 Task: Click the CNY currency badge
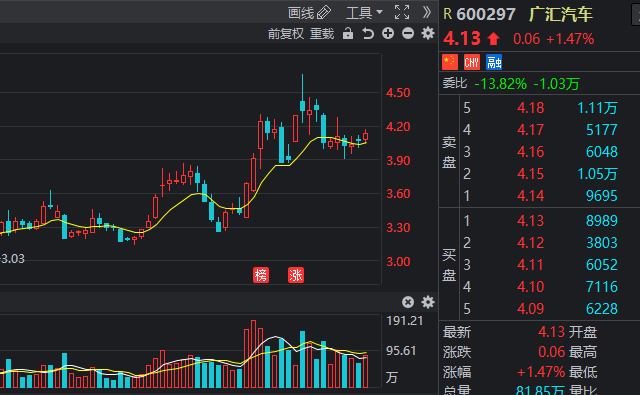tap(471, 62)
